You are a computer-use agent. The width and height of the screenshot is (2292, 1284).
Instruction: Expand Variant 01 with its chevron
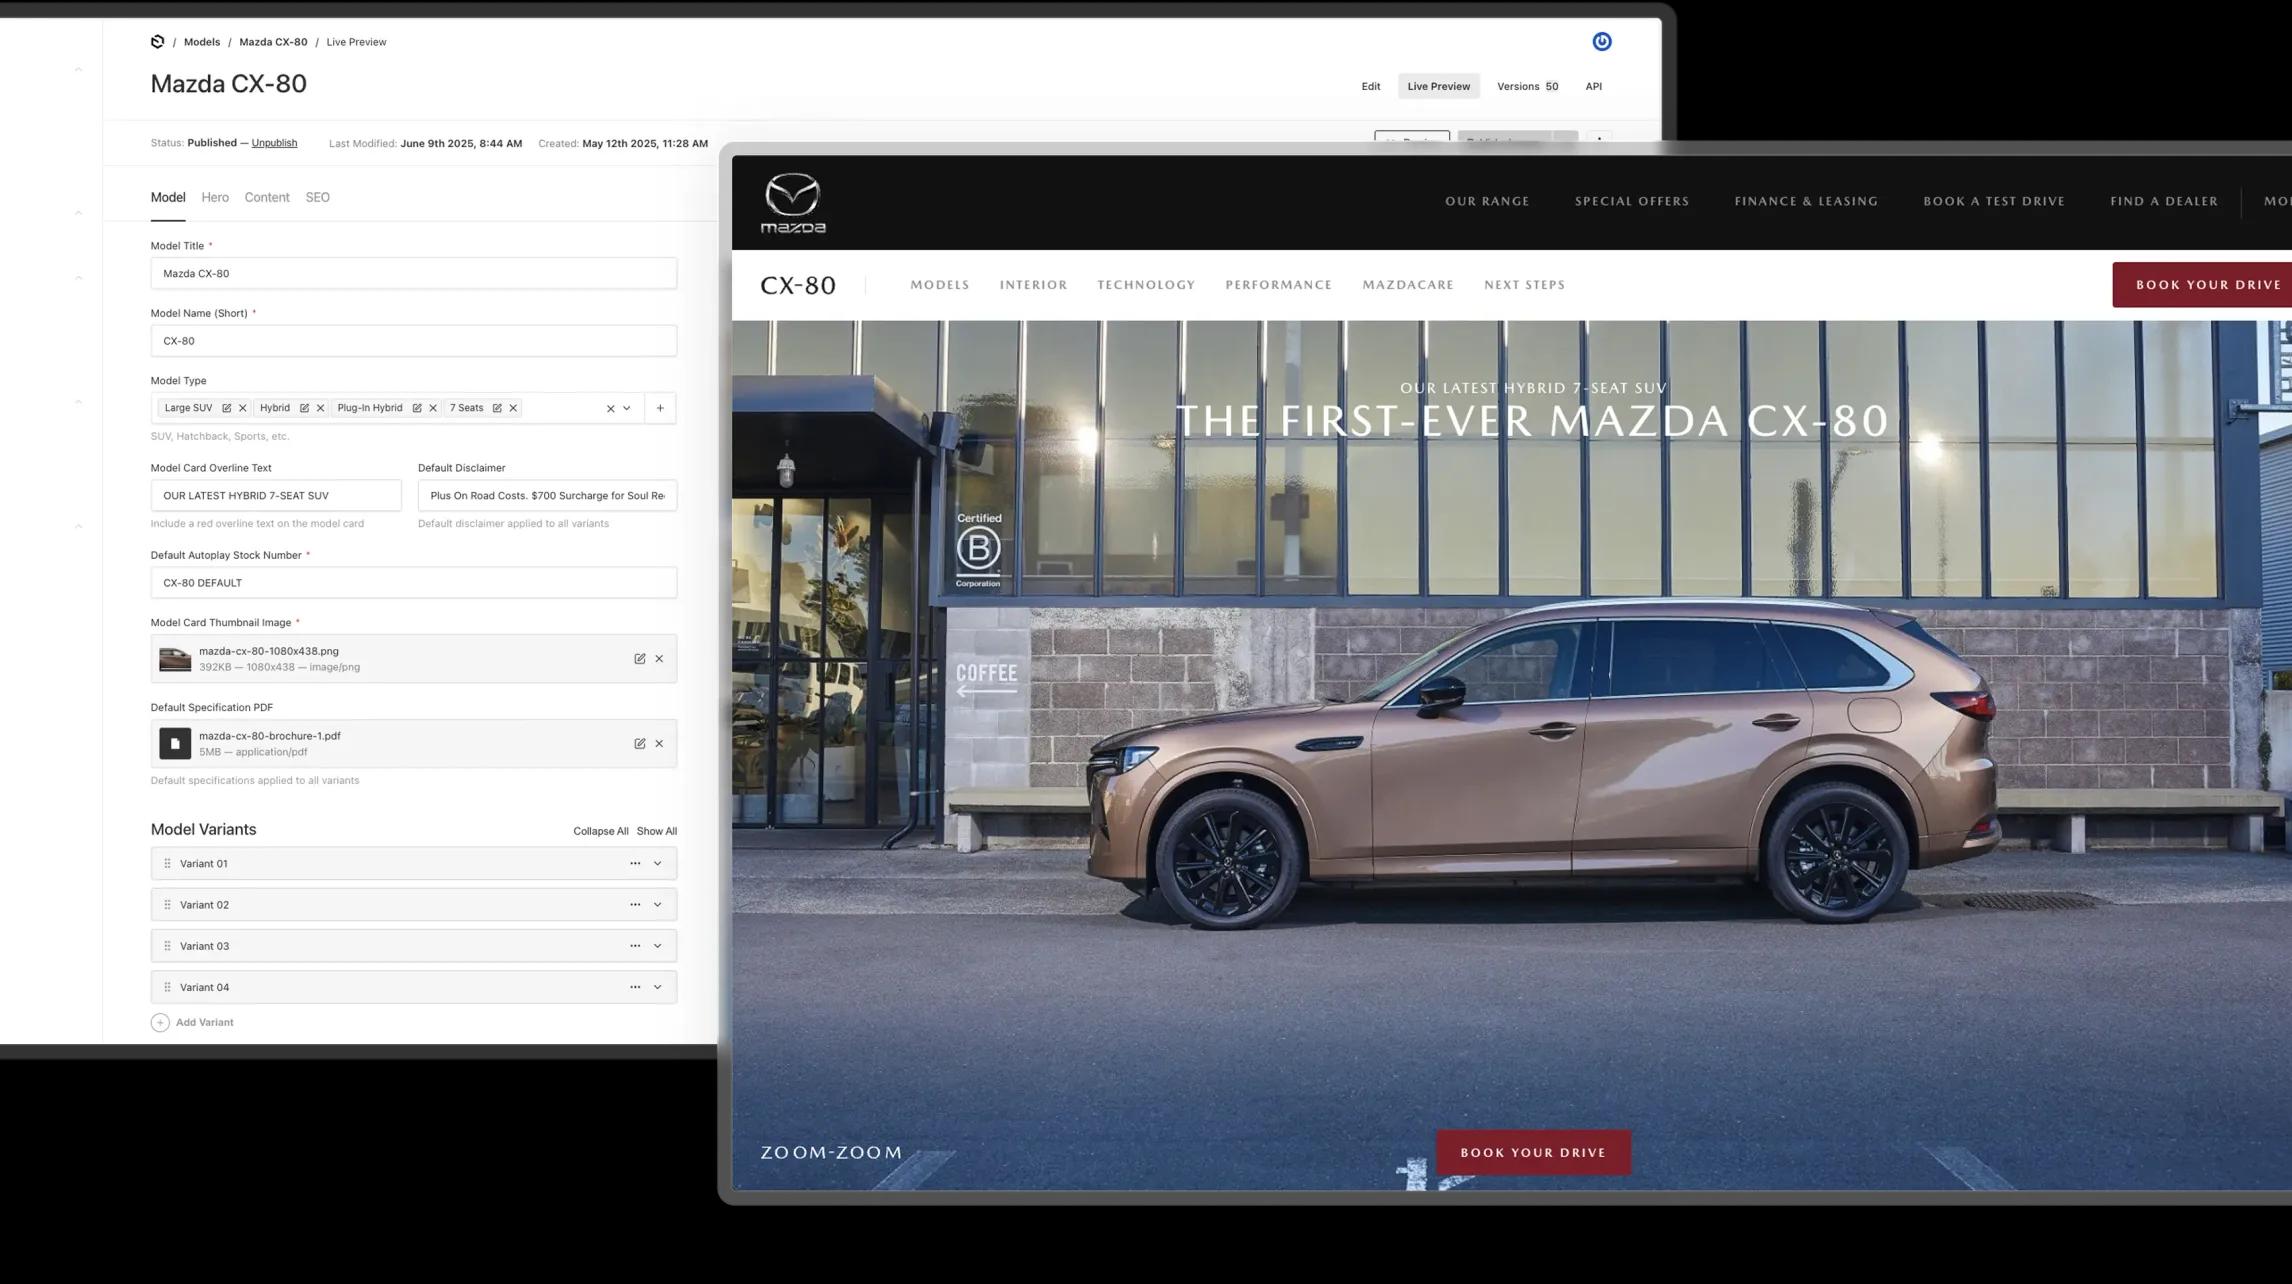click(658, 864)
